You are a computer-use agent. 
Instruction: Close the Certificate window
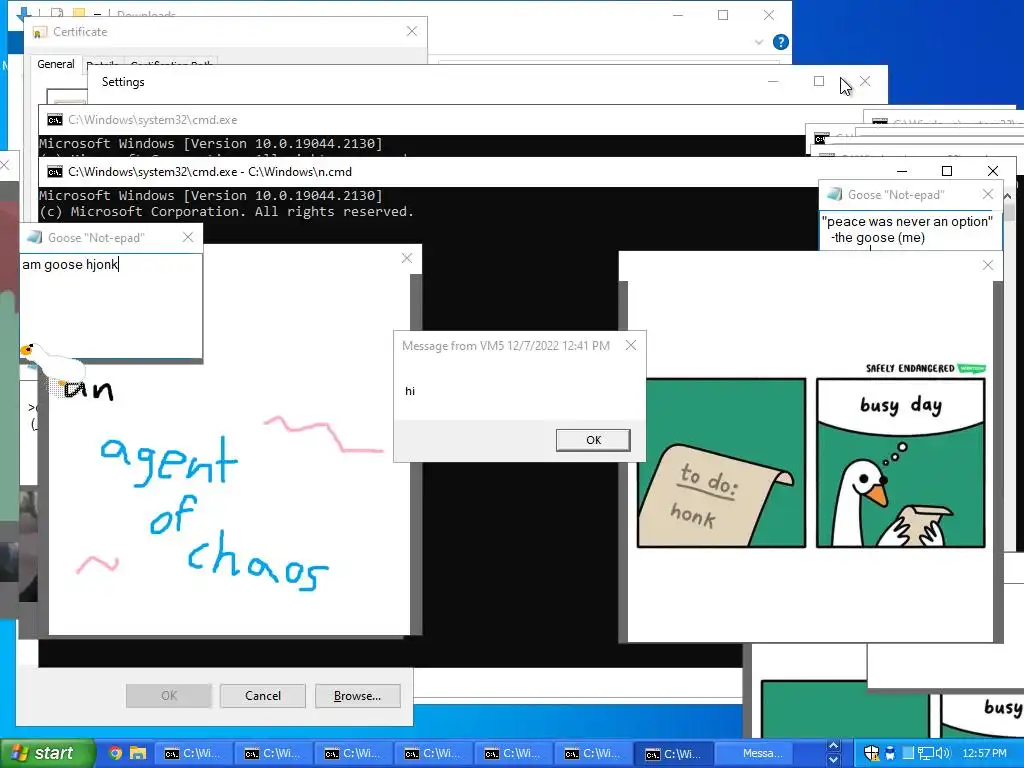coord(411,31)
